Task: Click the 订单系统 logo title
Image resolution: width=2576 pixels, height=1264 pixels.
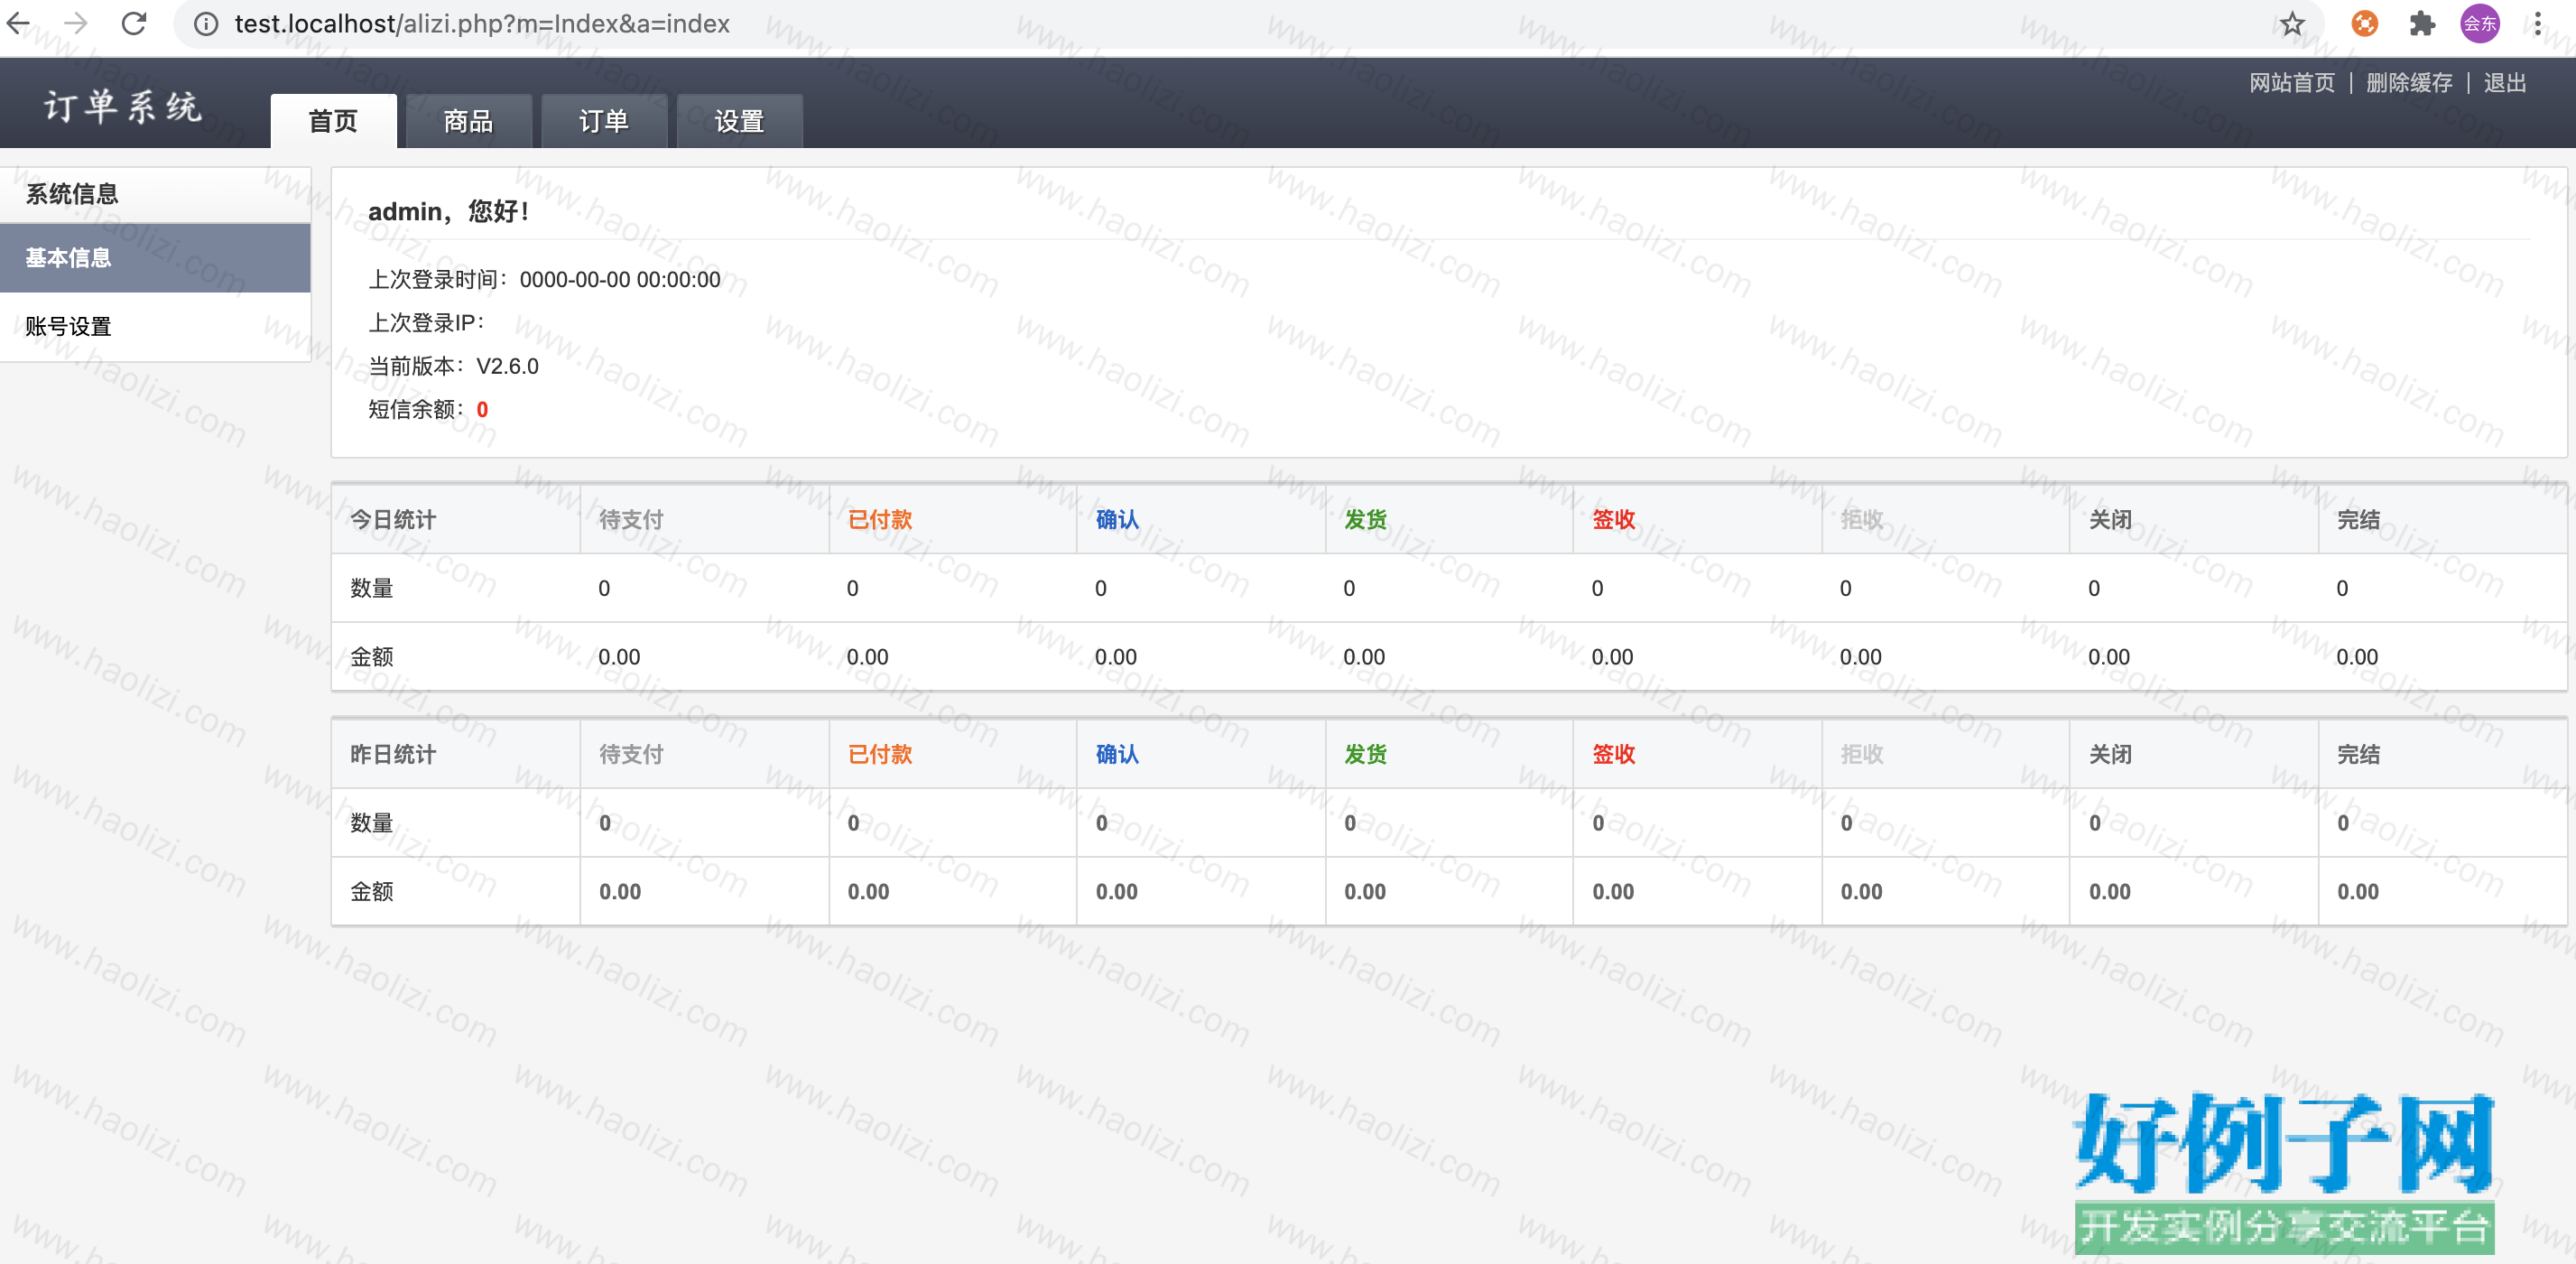Action: (x=123, y=106)
